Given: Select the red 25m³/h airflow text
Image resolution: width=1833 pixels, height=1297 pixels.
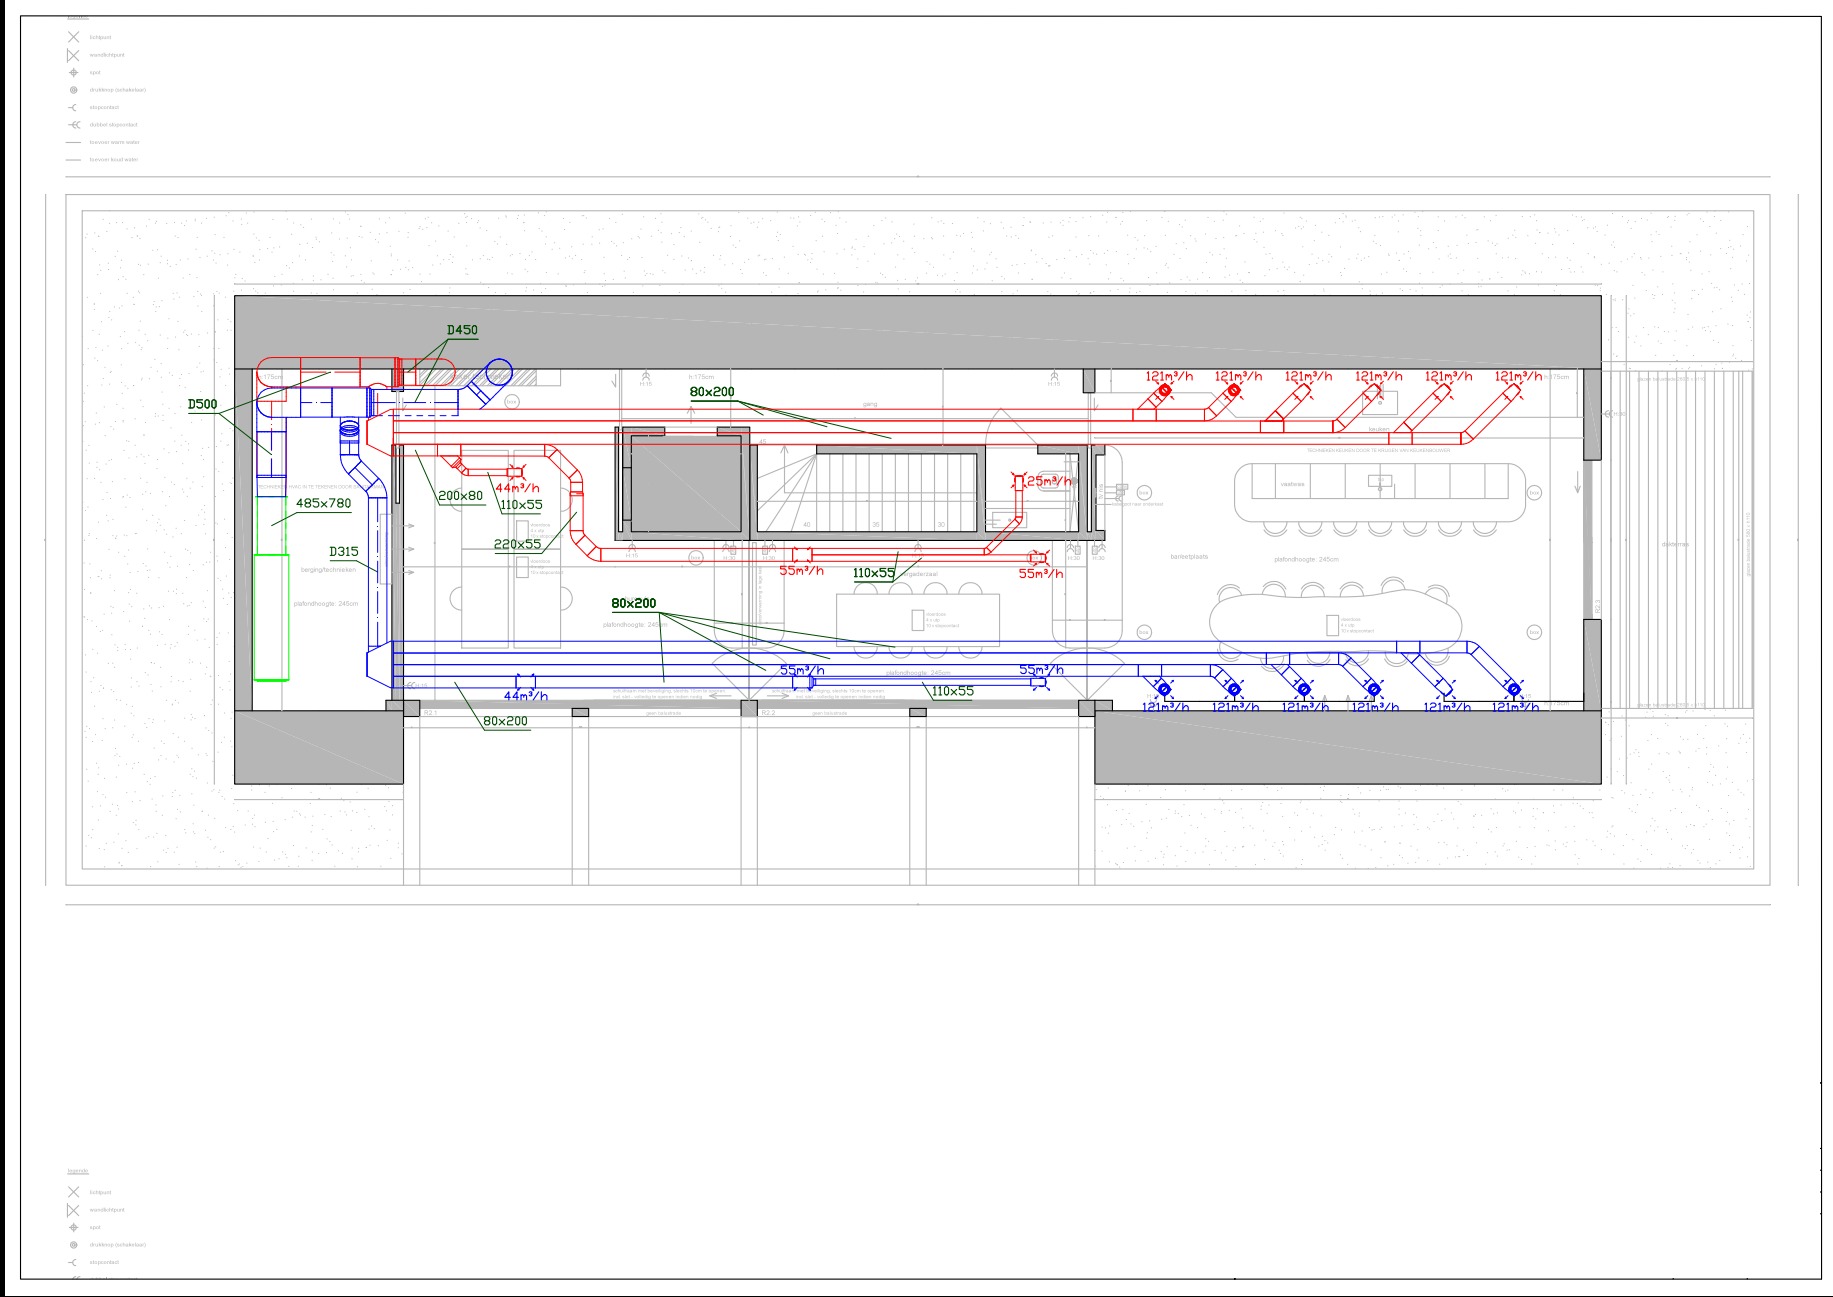Looking at the screenshot, I should coord(1049,481).
